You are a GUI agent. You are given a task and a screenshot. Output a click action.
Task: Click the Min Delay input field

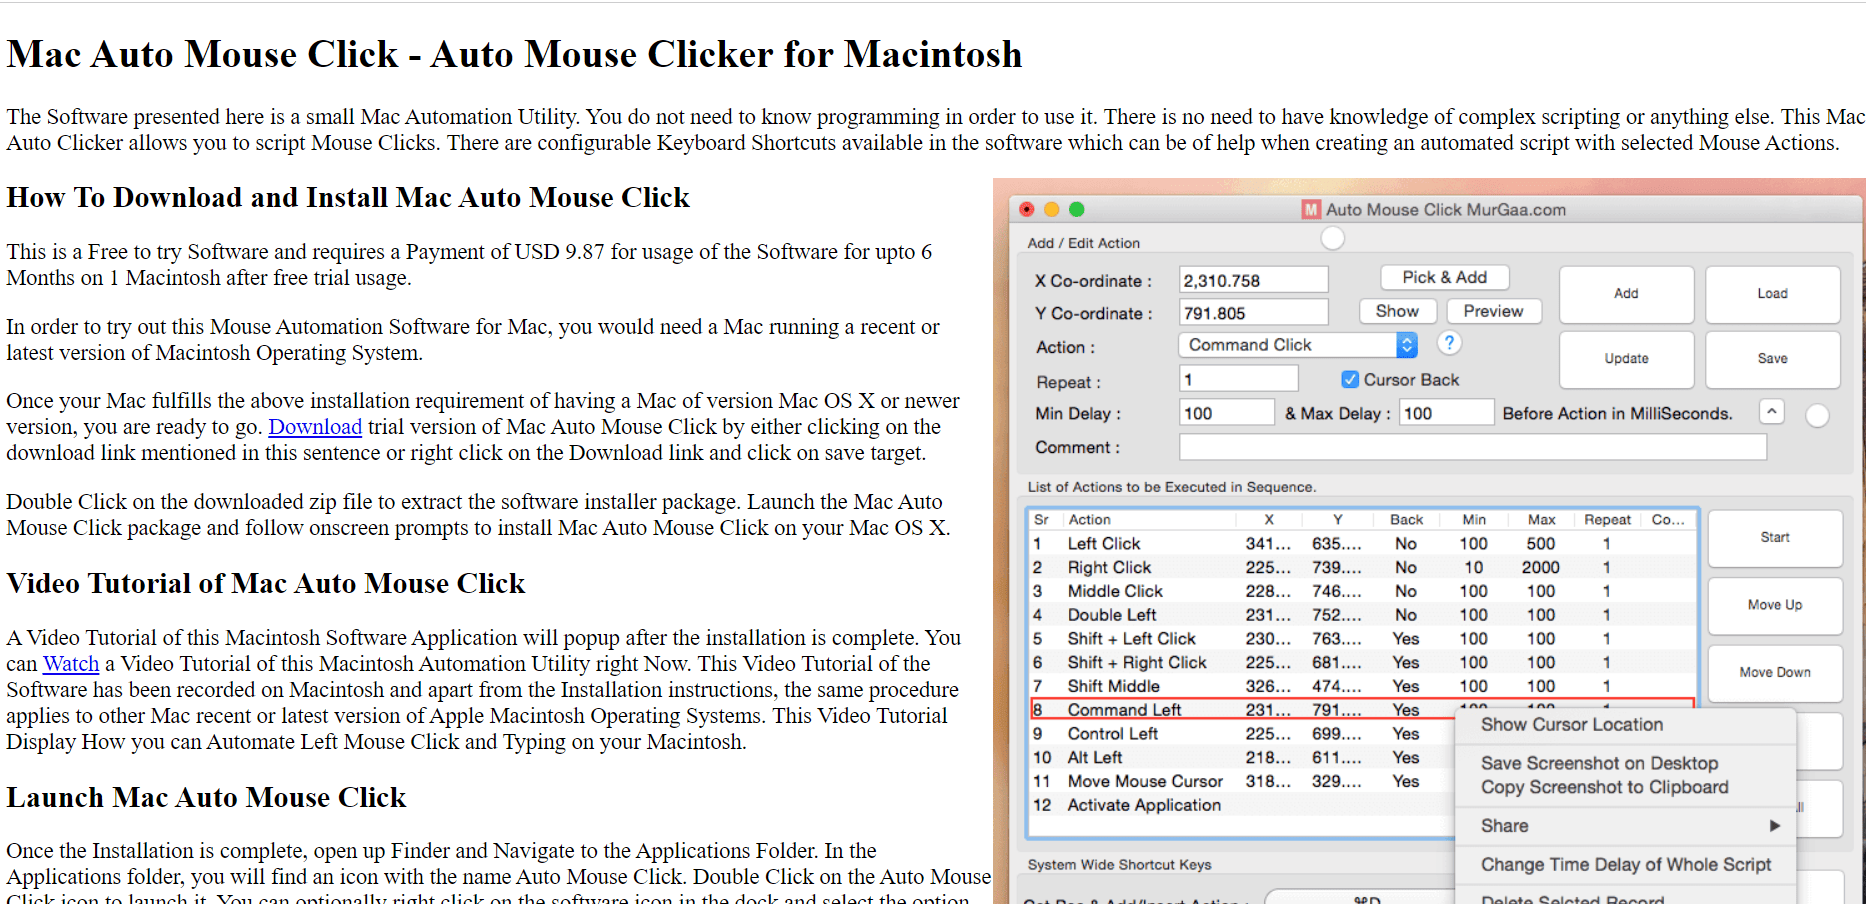1227,413
